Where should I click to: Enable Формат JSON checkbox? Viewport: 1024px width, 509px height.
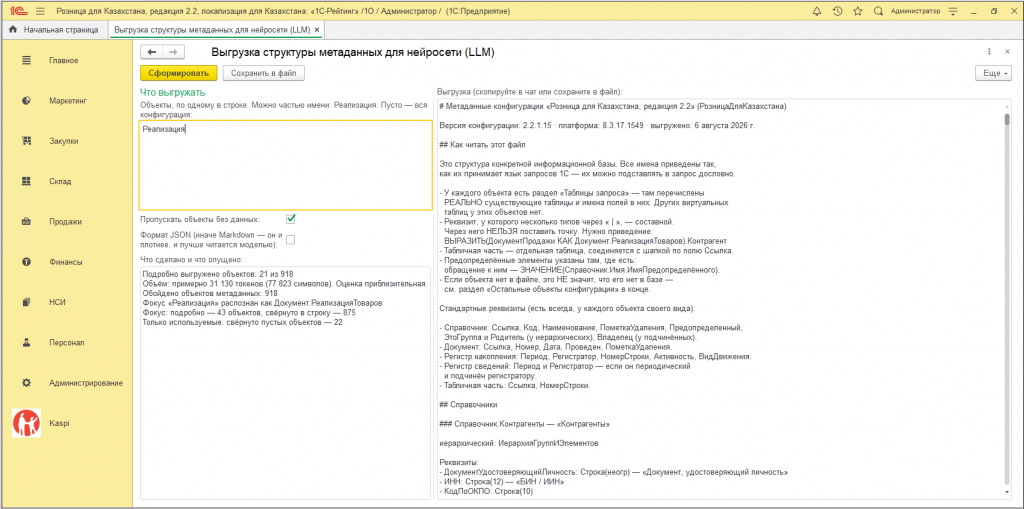[291, 240]
